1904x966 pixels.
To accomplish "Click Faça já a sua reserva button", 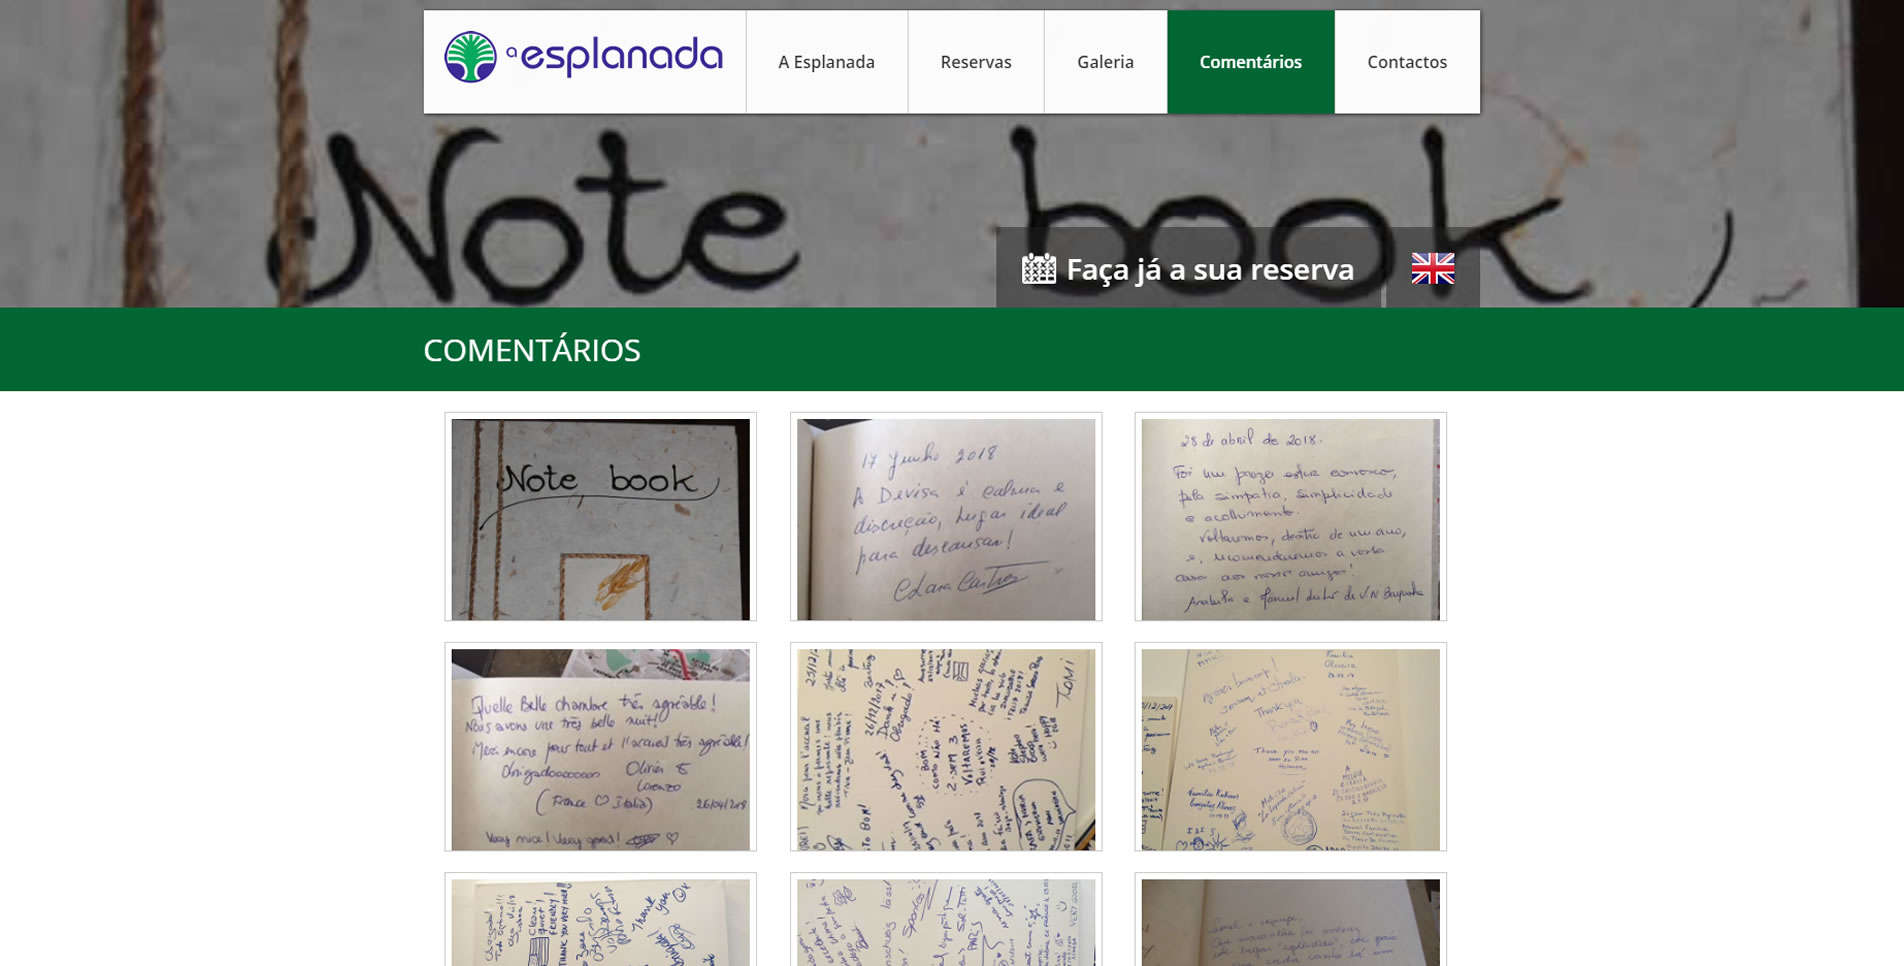I will tap(1188, 268).
